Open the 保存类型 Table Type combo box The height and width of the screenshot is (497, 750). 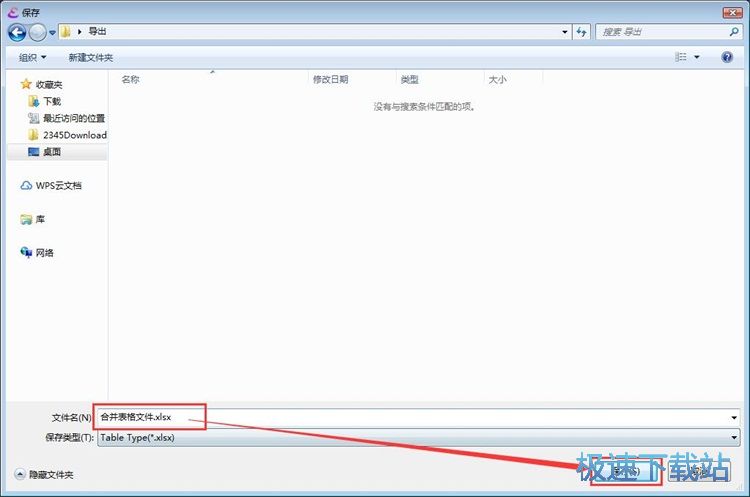(419, 438)
